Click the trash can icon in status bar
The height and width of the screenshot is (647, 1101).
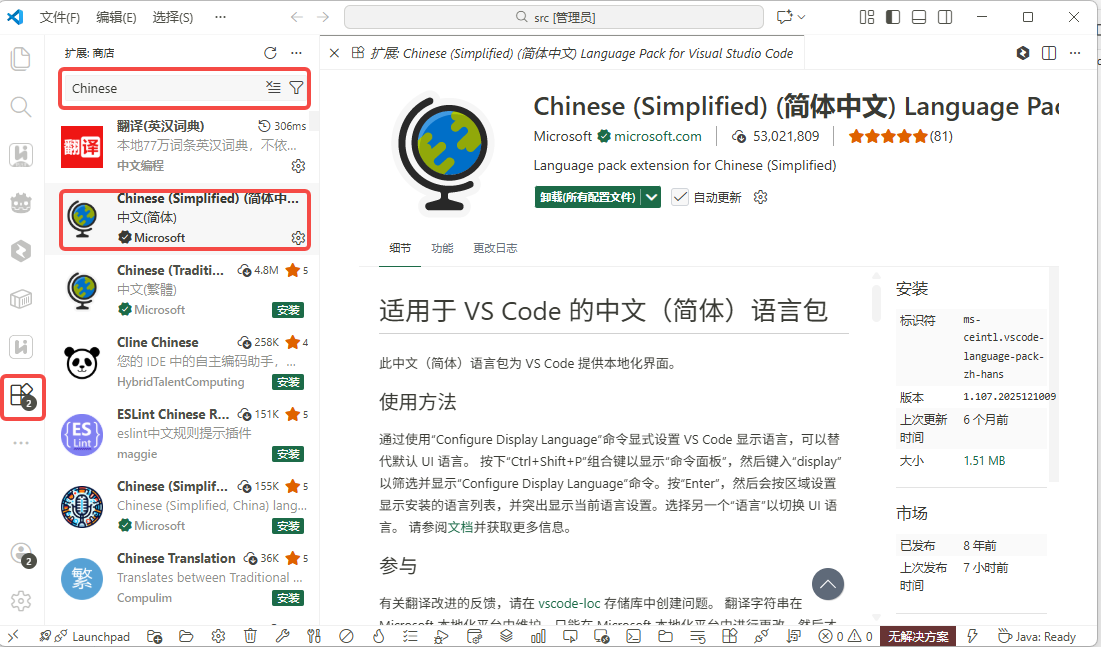click(250, 636)
